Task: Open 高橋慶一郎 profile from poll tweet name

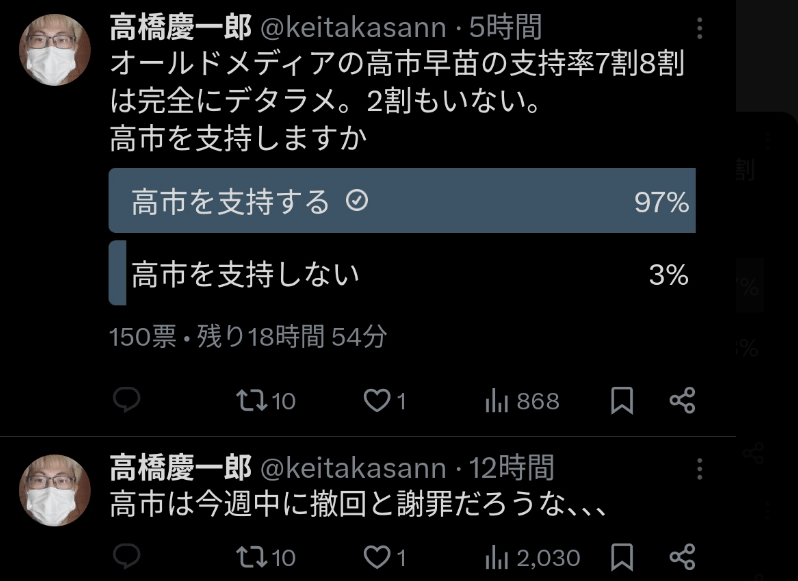Action: click(x=180, y=27)
